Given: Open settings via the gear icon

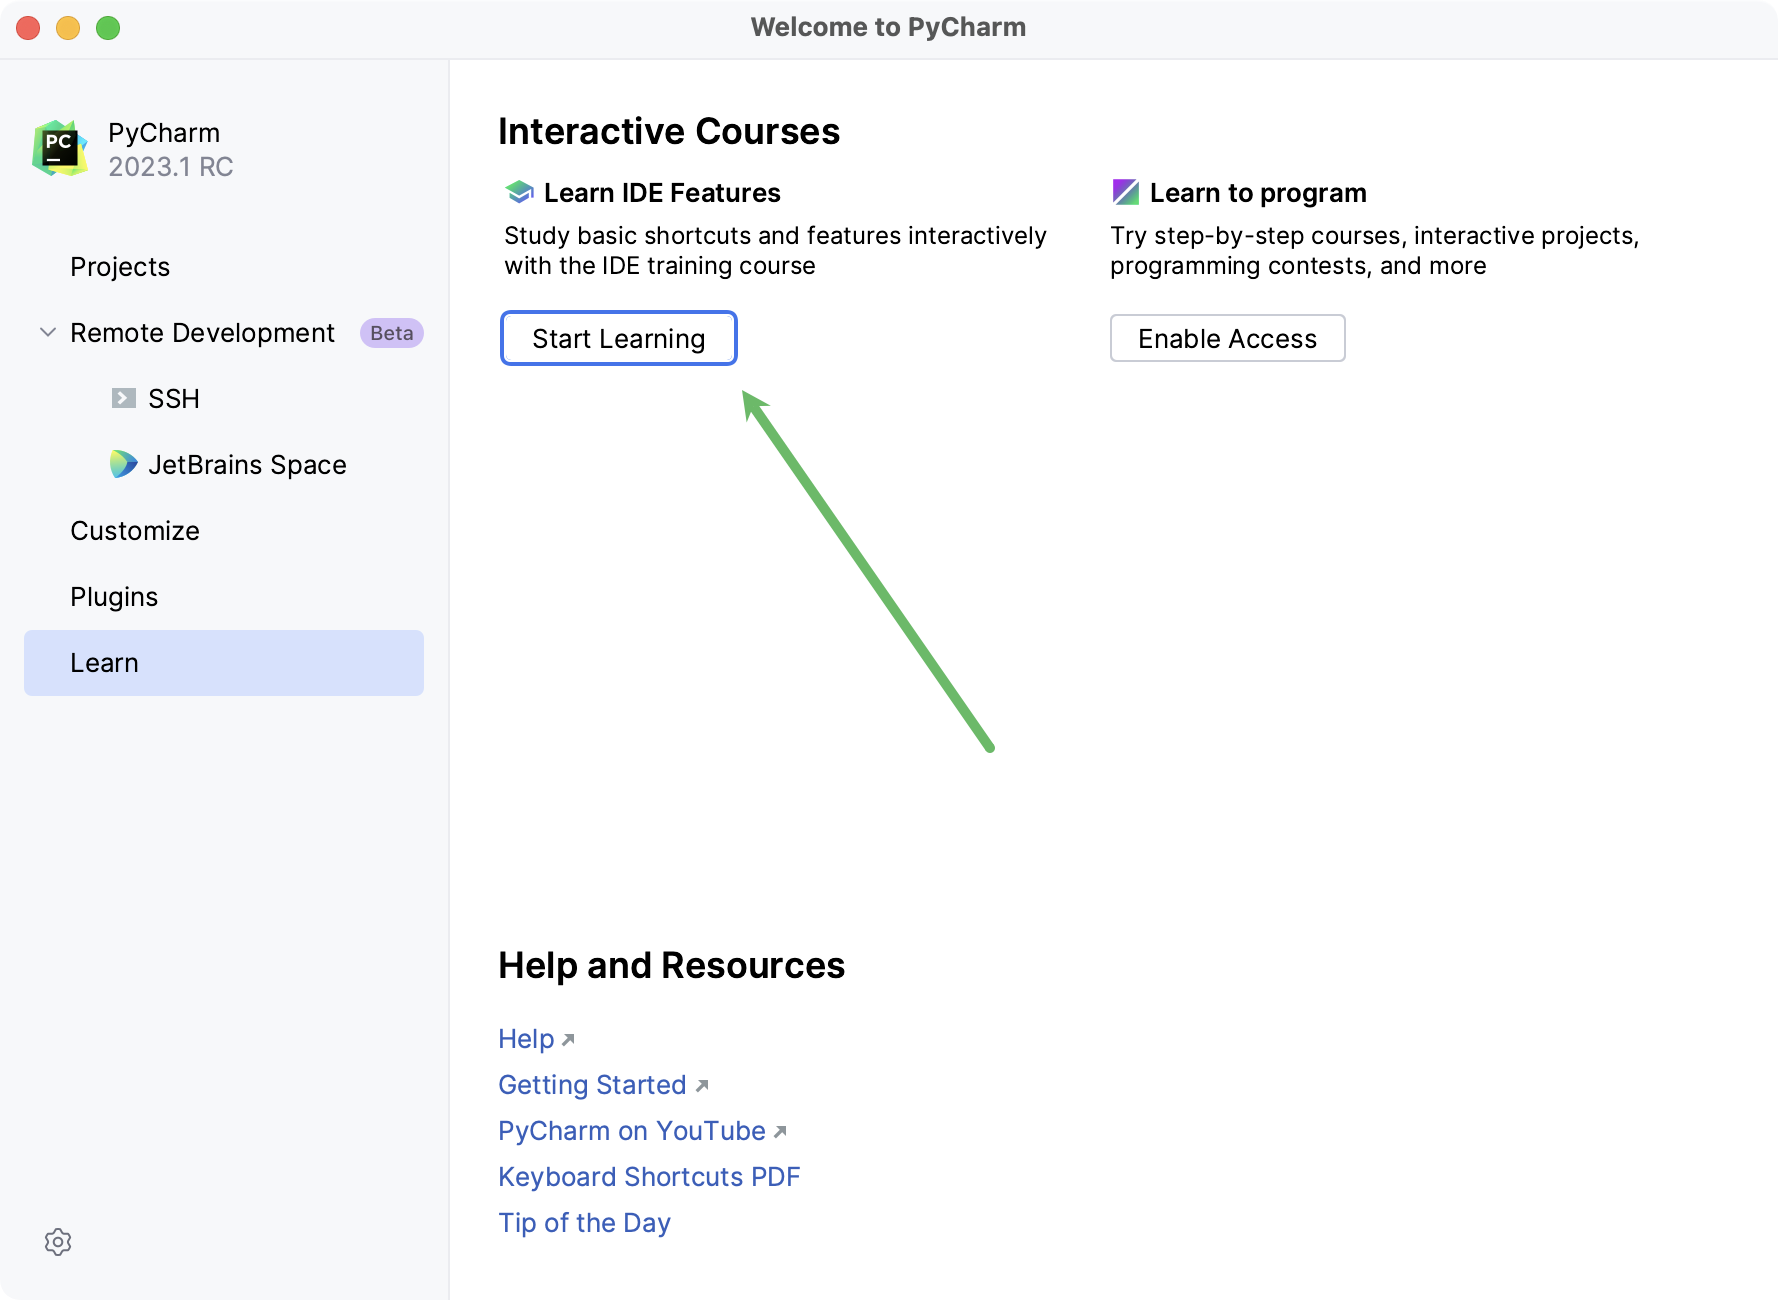Looking at the screenshot, I should pyautogui.click(x=59, y=1242).
